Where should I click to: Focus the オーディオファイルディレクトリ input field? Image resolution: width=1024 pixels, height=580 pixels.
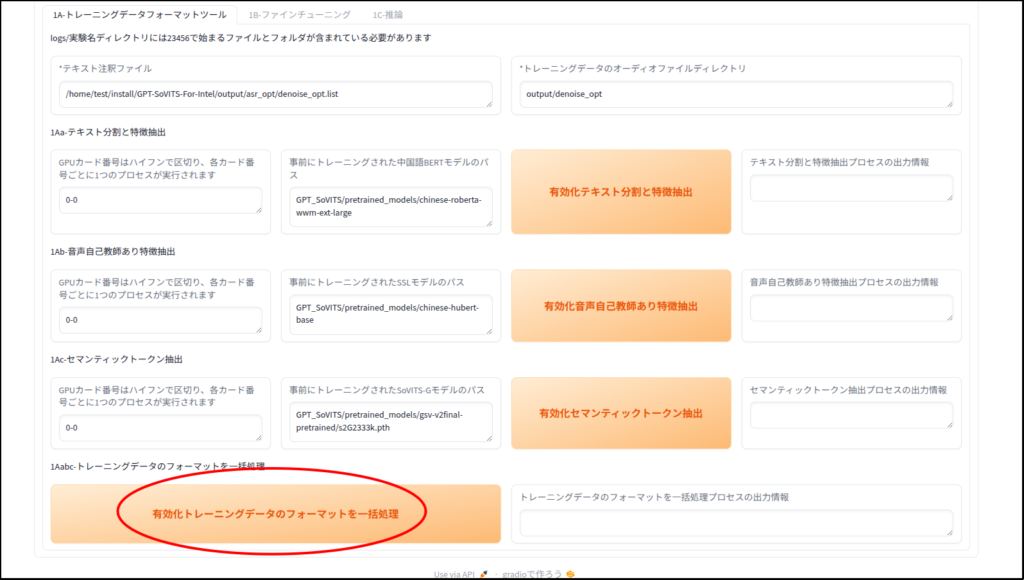(735, 94)
